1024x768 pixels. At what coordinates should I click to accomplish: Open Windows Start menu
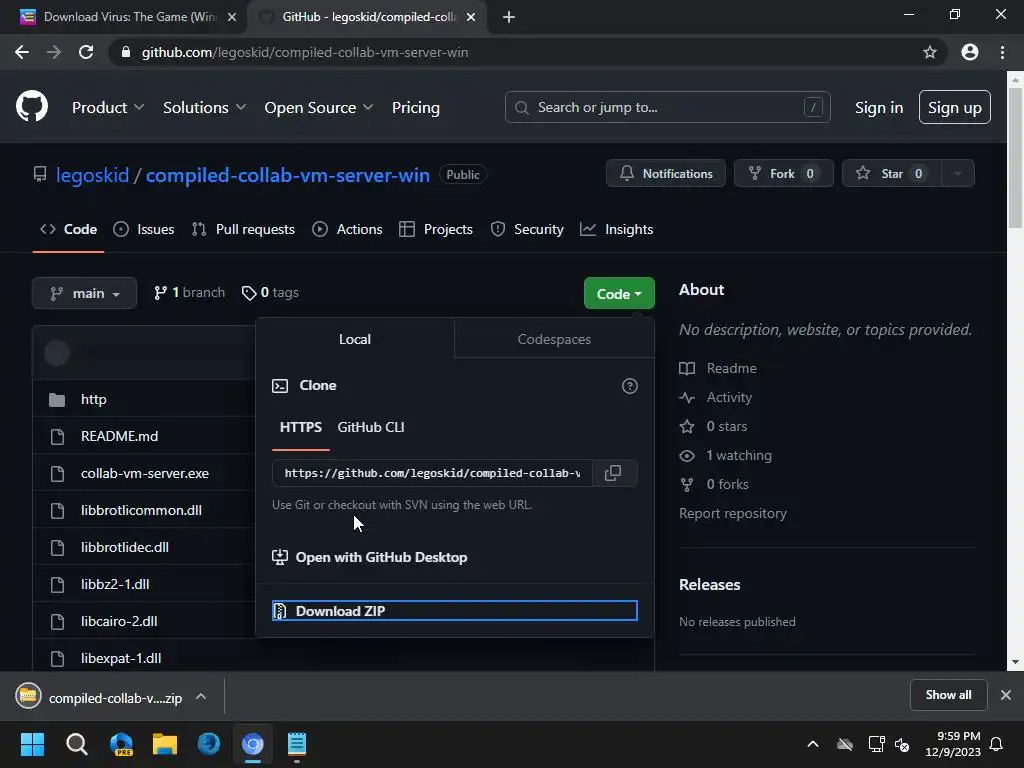32,744
